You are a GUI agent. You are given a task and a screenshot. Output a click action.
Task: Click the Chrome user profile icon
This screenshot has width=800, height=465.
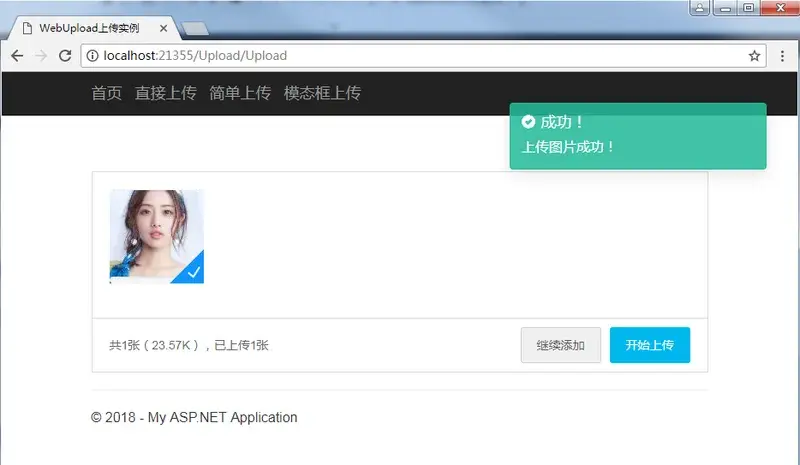tap(699, 7)
